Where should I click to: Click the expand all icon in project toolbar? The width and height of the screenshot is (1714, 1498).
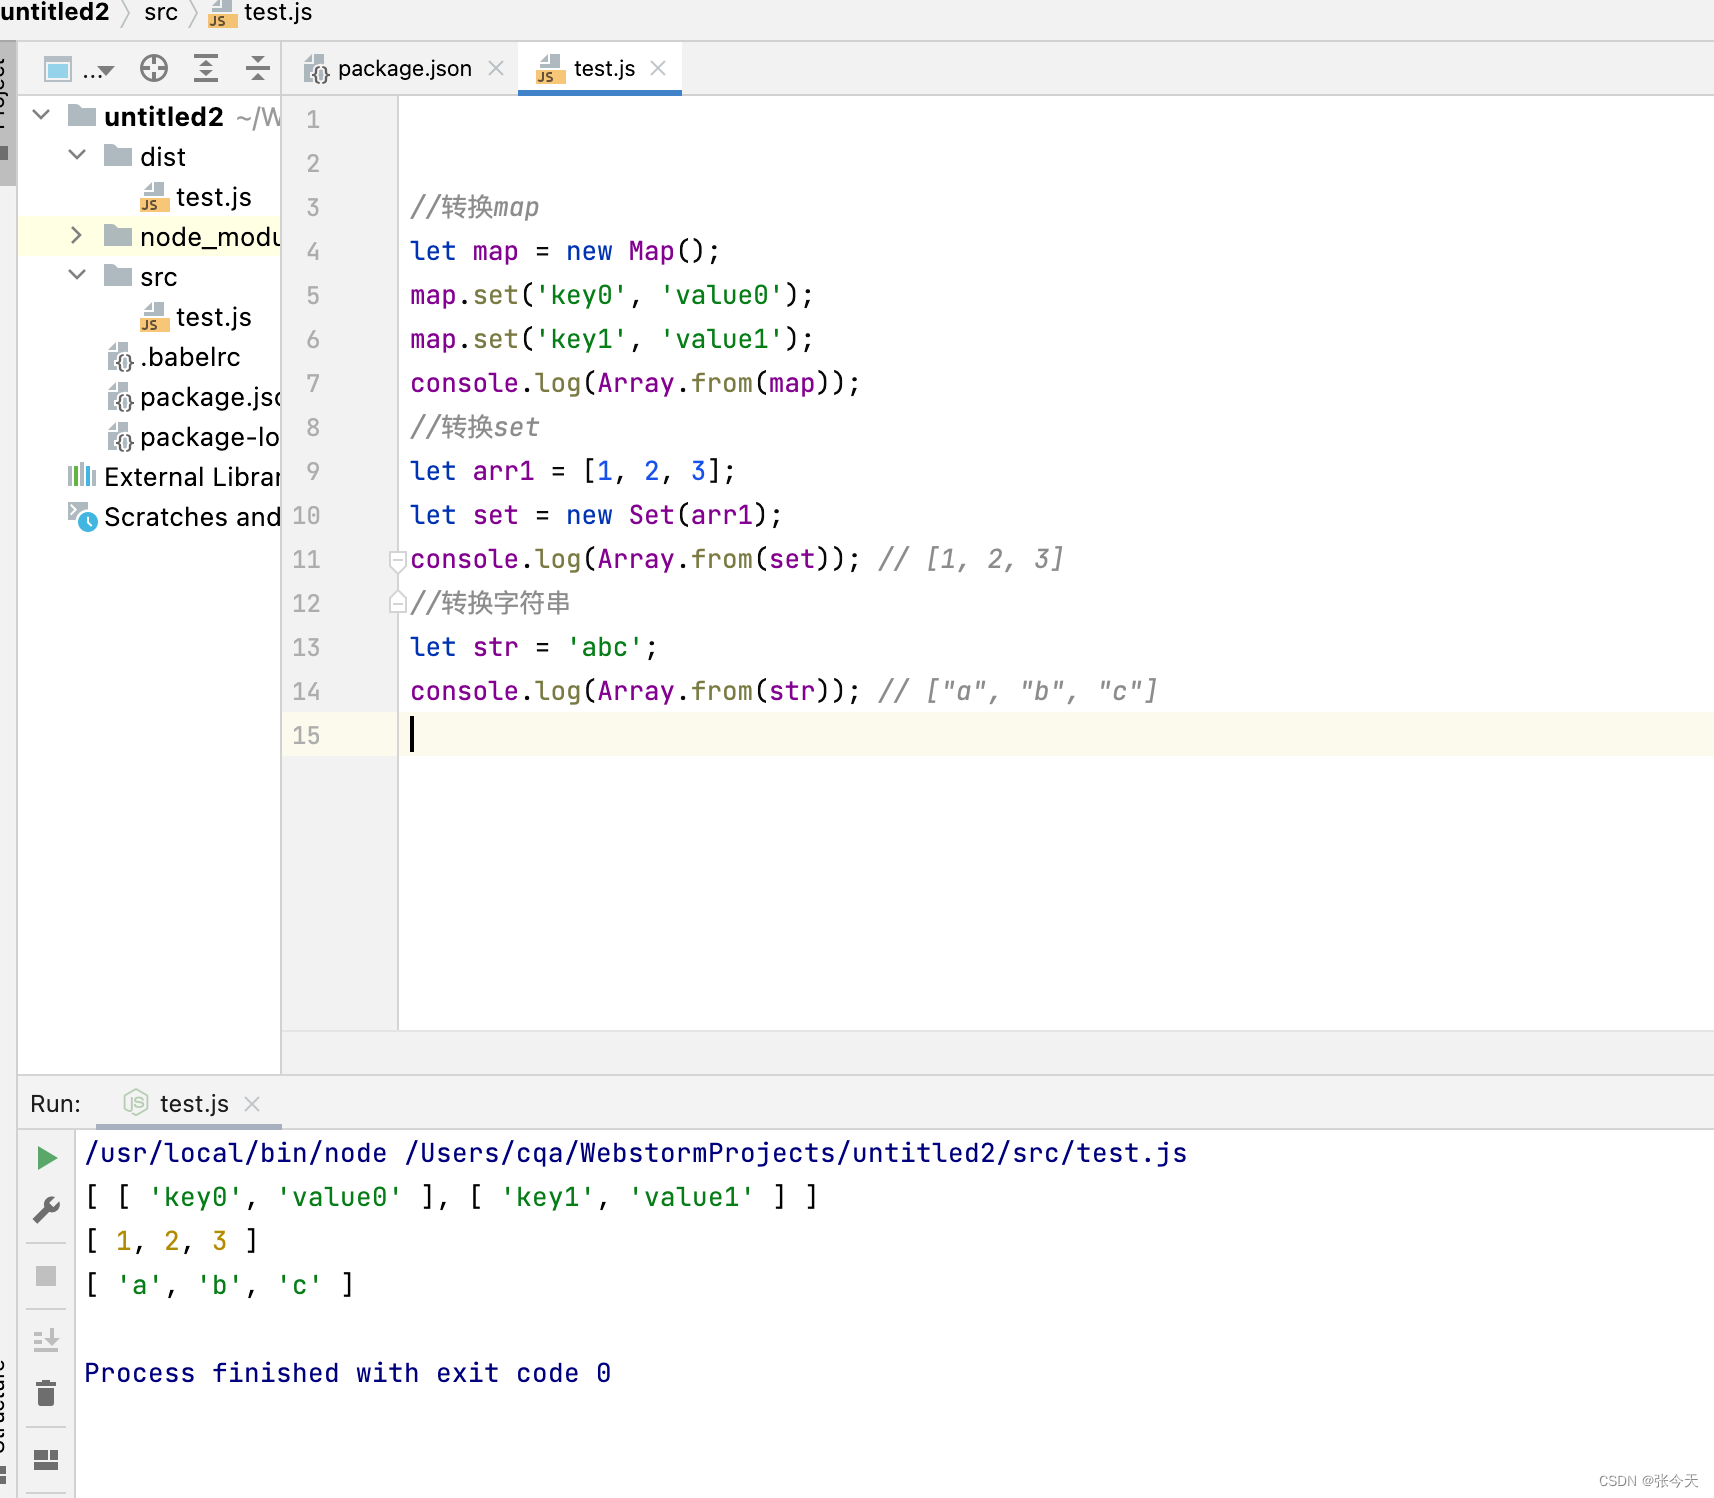click(x=206, y=68)
